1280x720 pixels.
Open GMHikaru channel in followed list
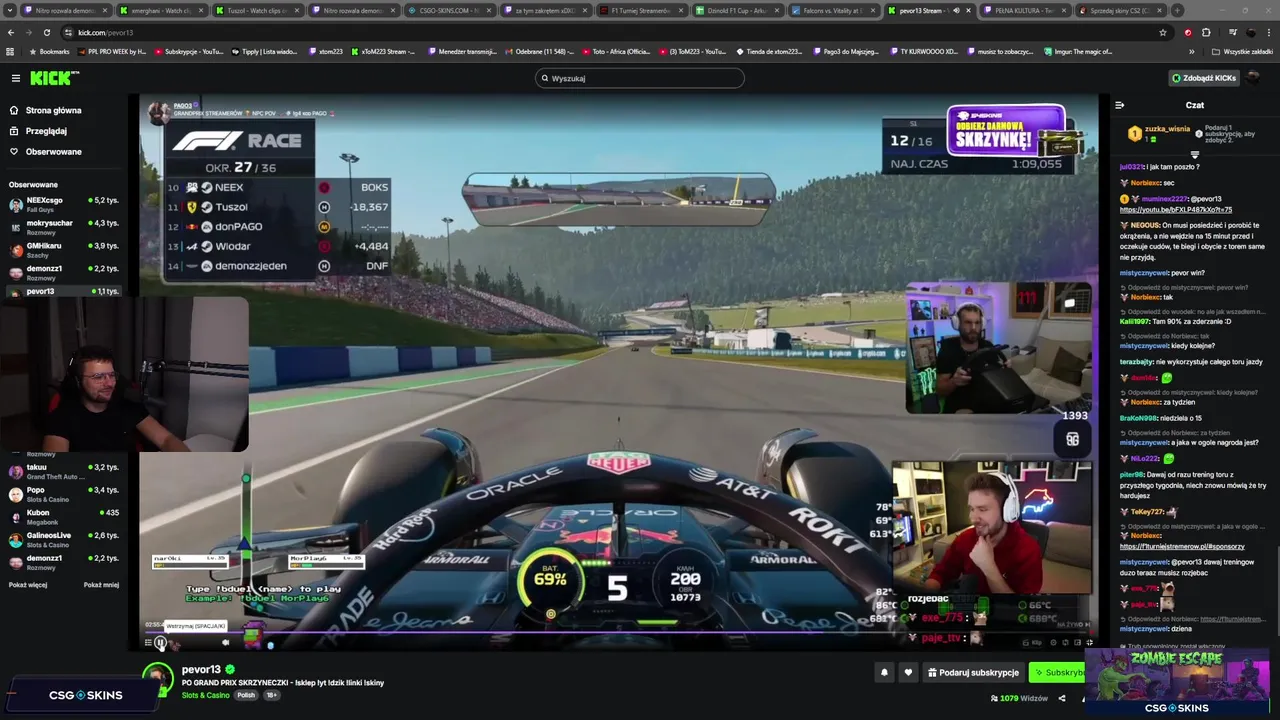pyautogui.click(x=64, y=249)
